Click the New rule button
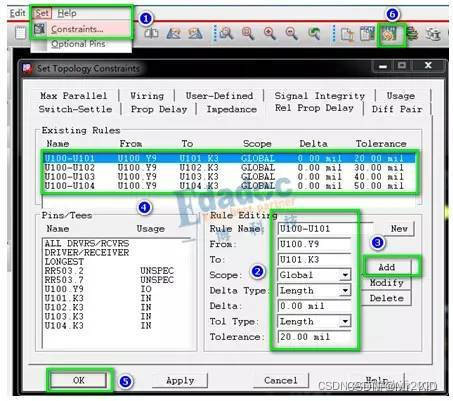The width and height of the screenshot is (453, 401). pos(399,229)
